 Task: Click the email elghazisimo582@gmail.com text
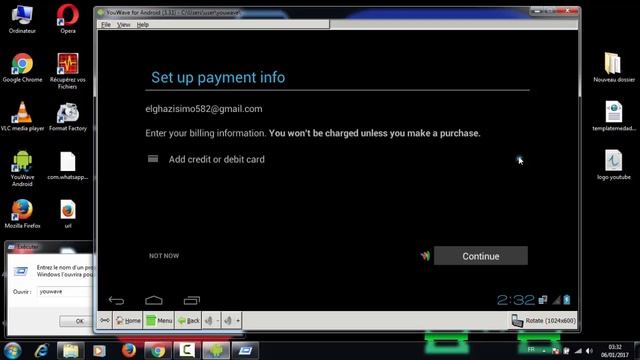pyautogui.click(x=204, y=109)
